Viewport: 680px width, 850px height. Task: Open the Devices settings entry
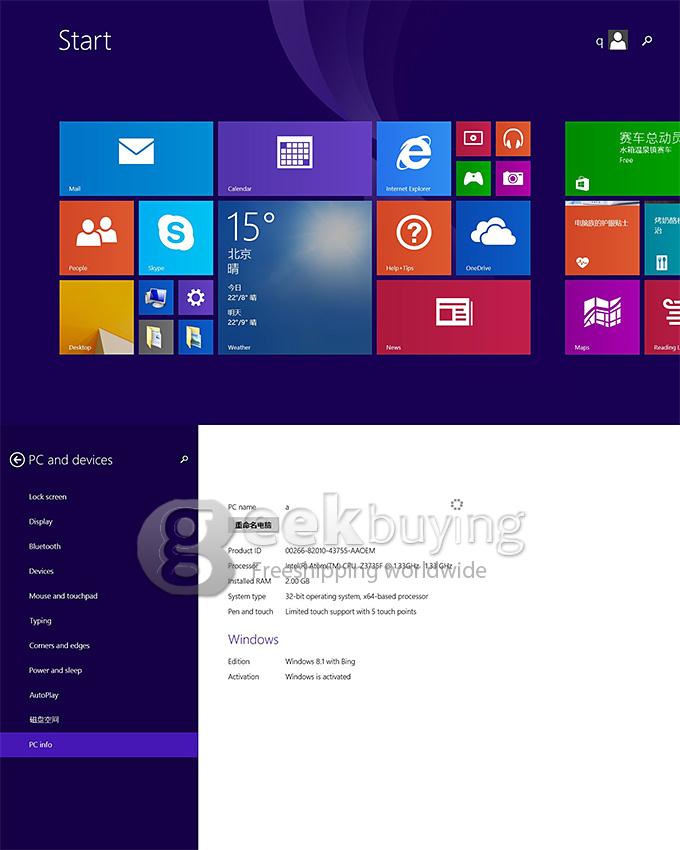point(41,571)
